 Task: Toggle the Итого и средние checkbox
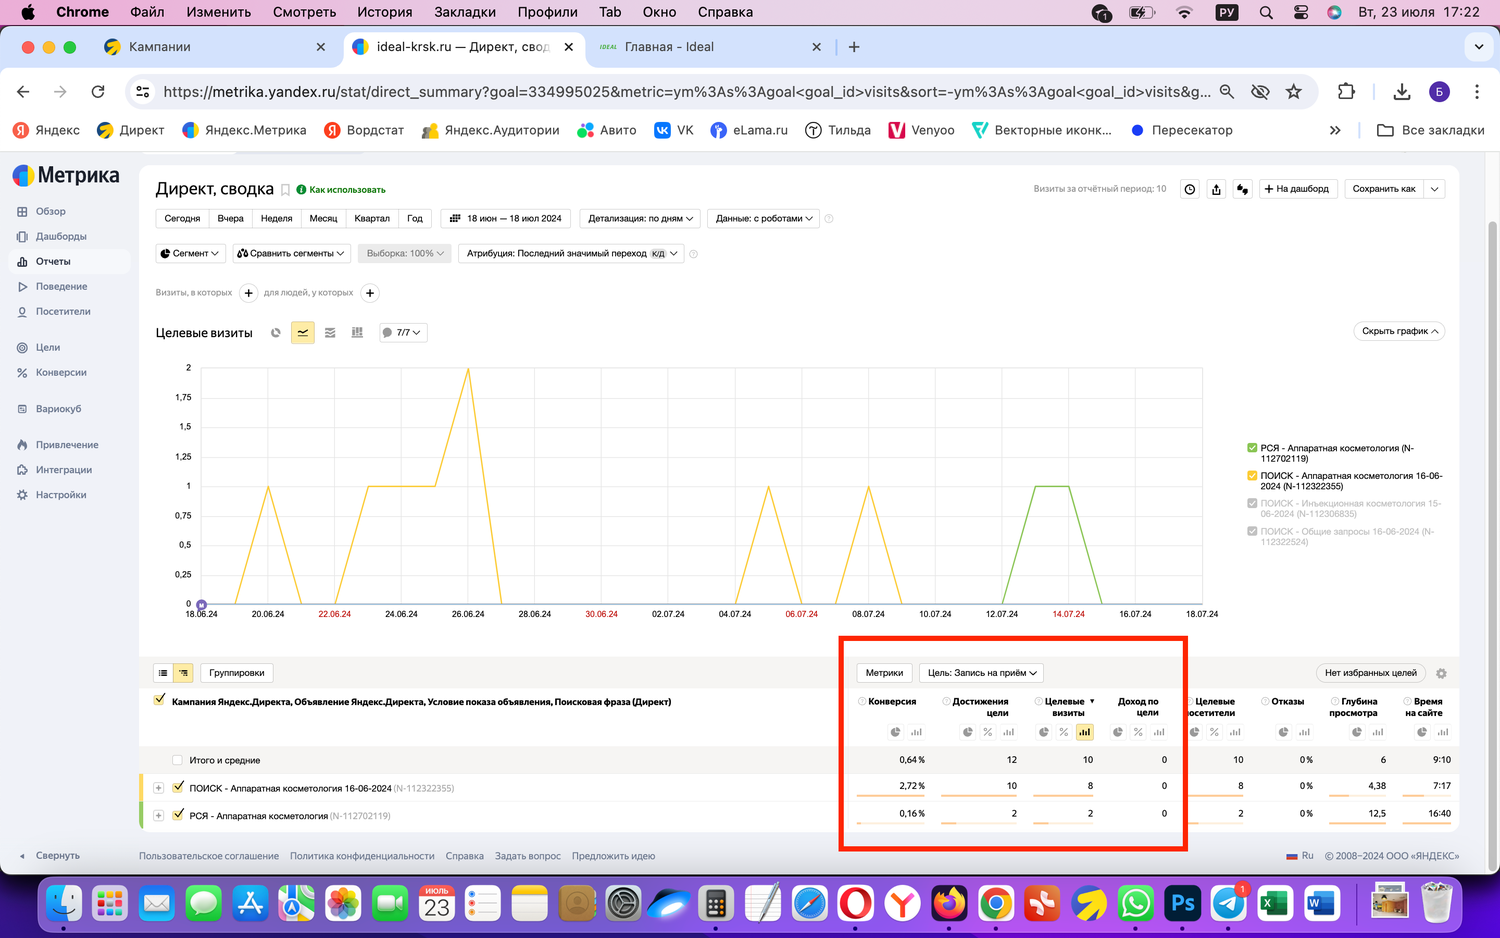click(177, 760)
